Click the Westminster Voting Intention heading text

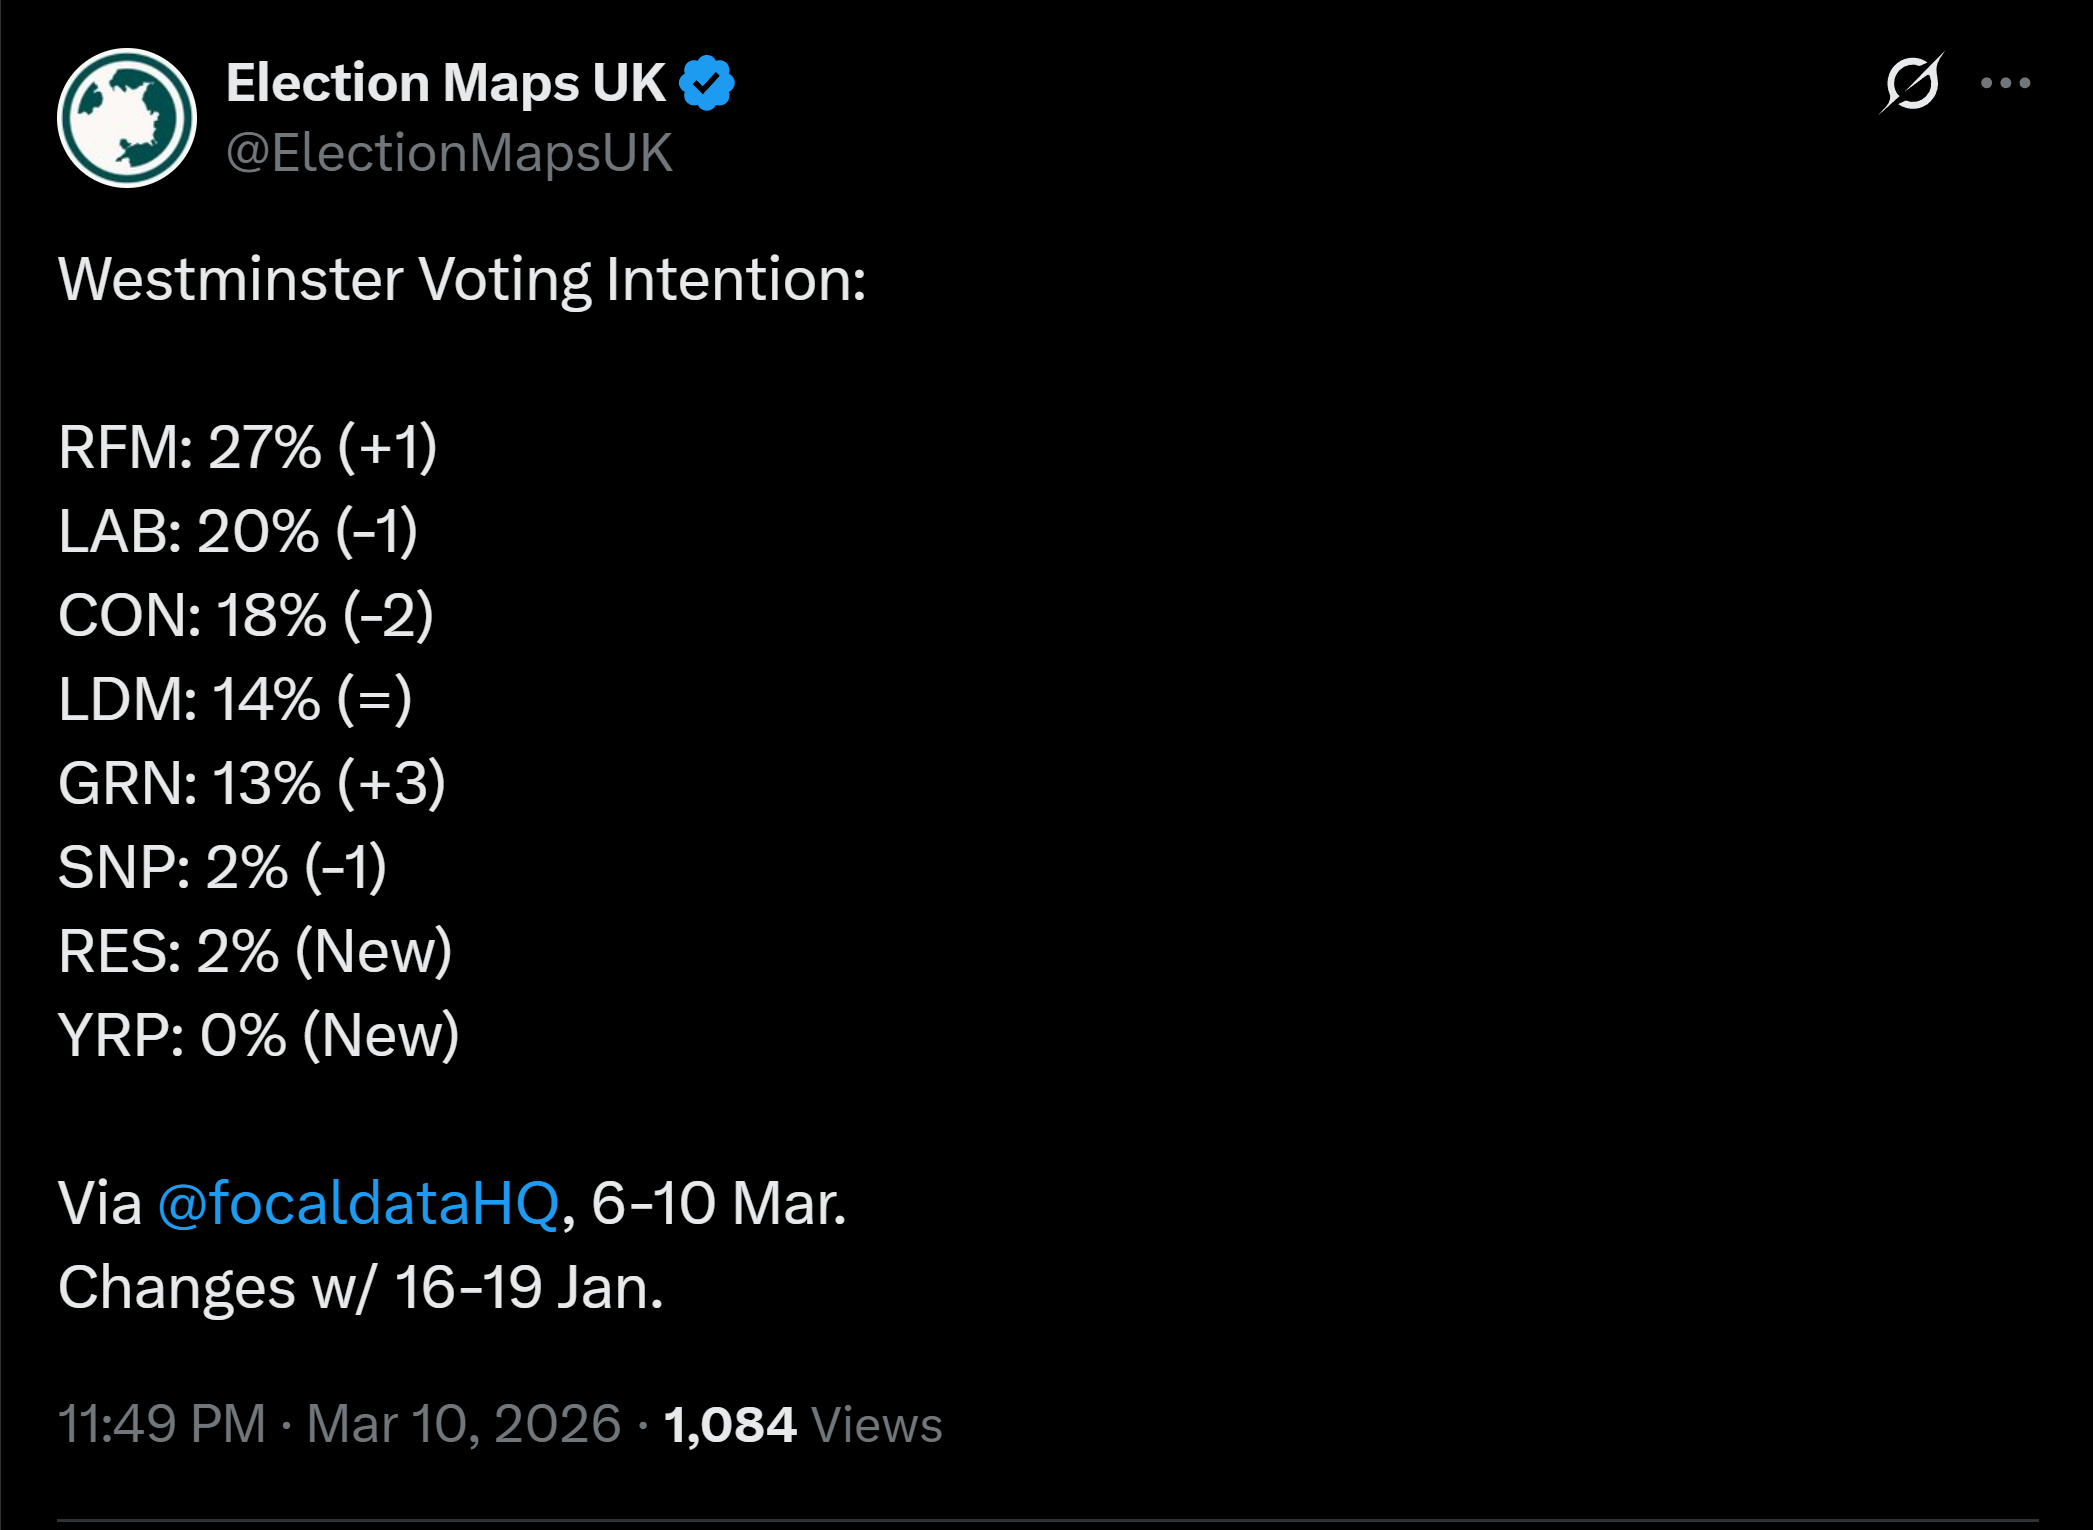pyautogui.click(x=462, y=279)
